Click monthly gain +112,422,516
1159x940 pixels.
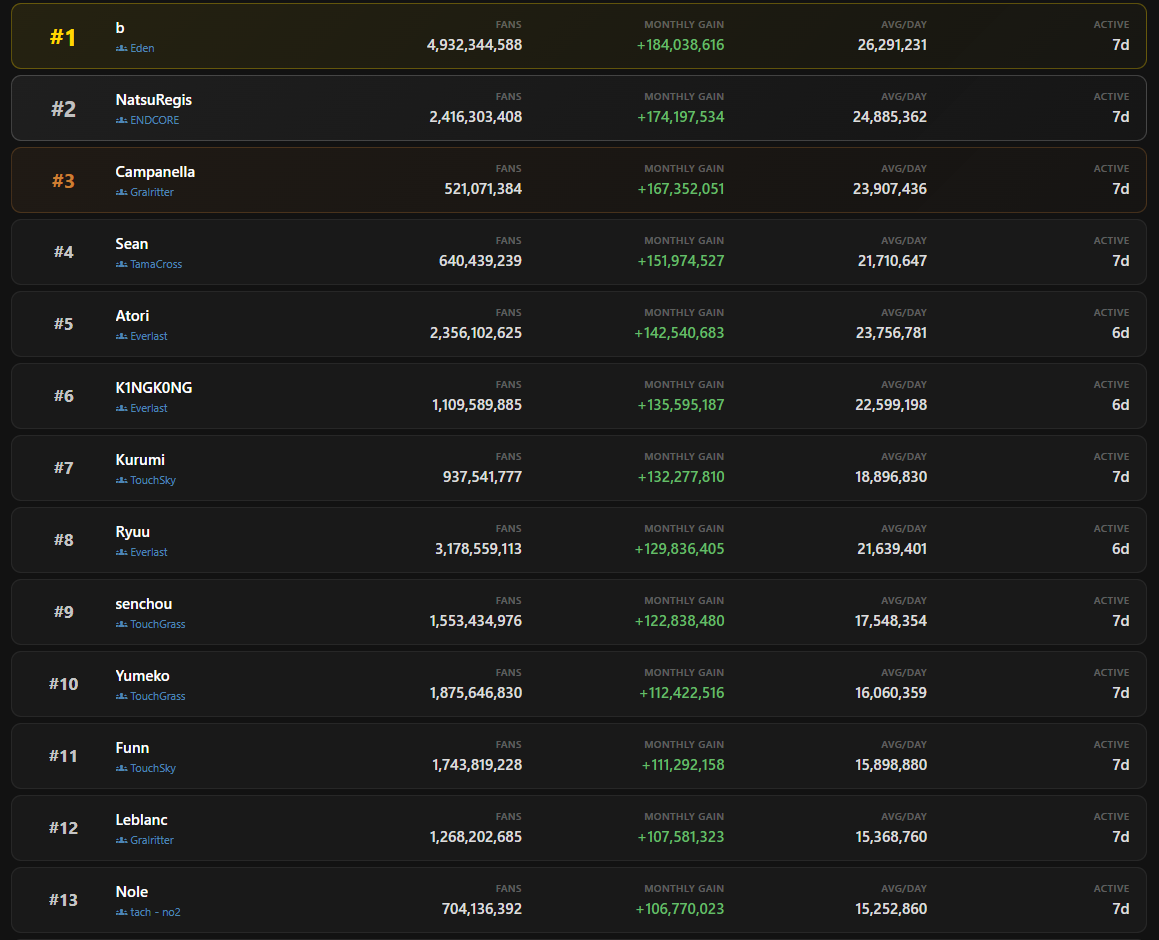click(x=682, y=693)
